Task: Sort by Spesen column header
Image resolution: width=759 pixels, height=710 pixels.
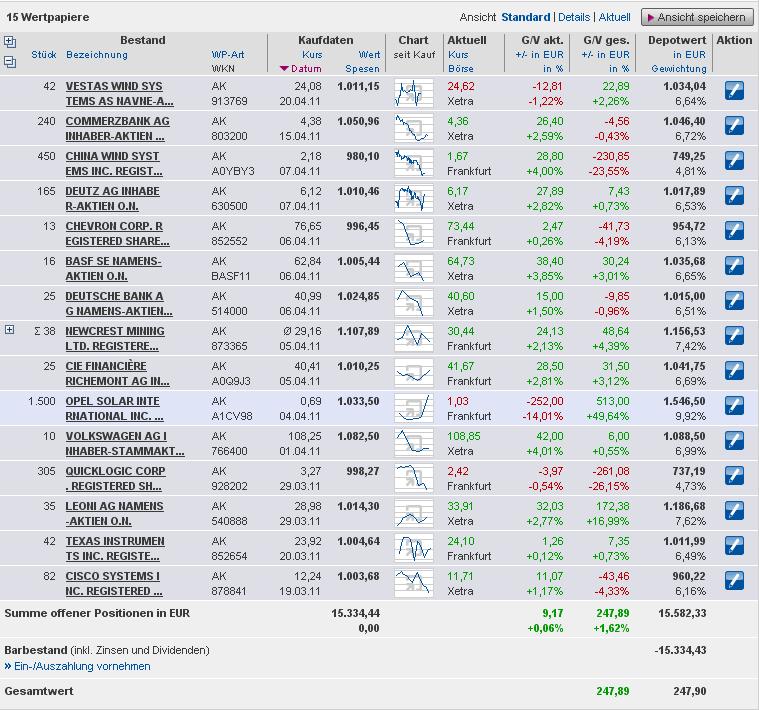Action: point(362,69)
